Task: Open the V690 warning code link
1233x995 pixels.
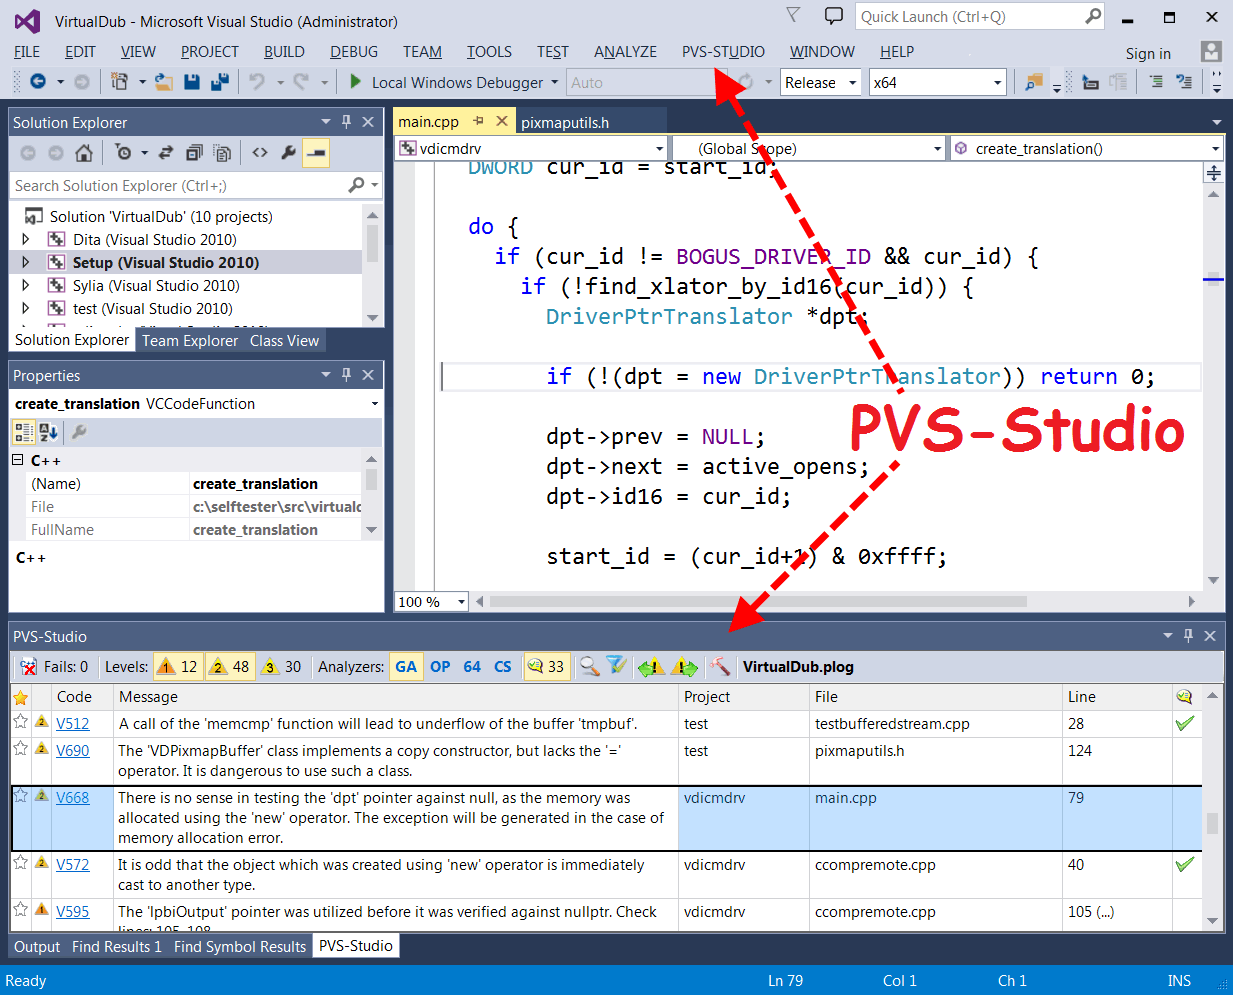Action: tap(73, 751)
